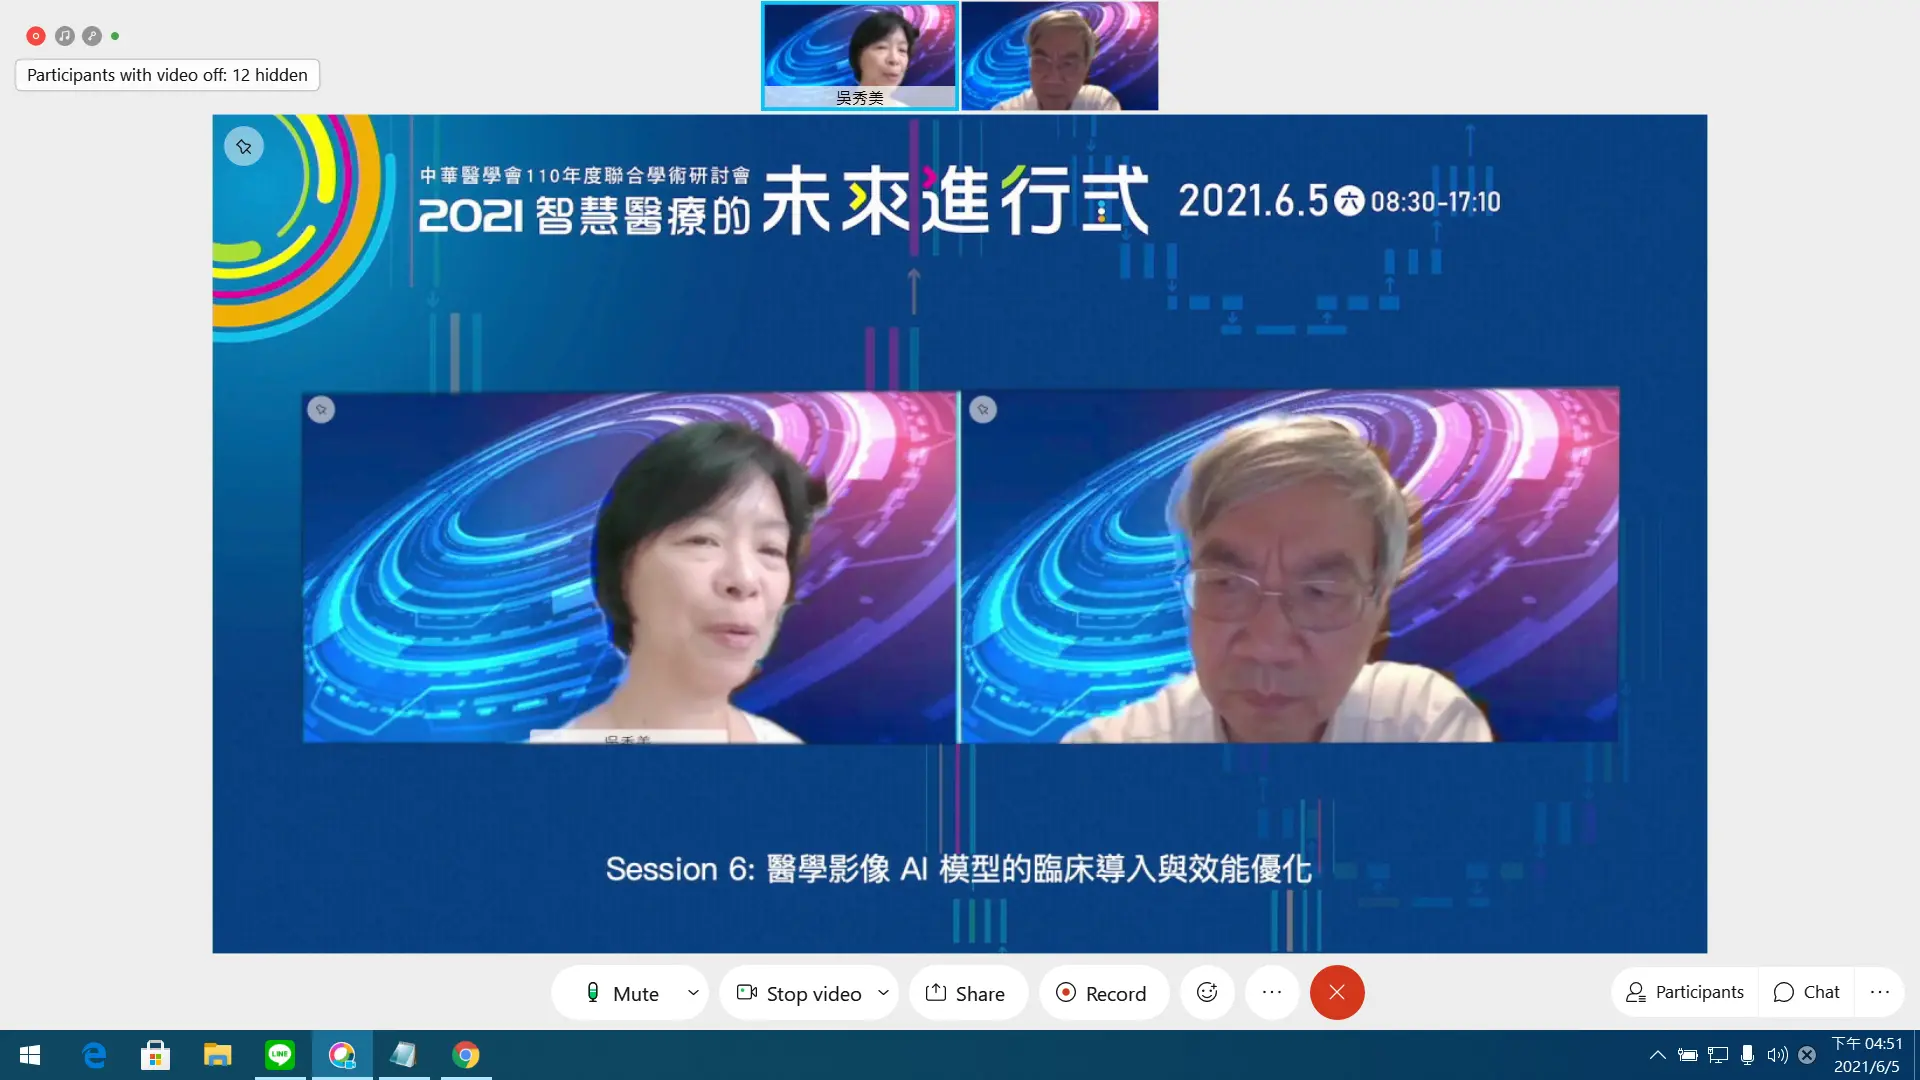Open LINE app from taskbar
This screenshot has width=1920, height=1080.
280,1055
